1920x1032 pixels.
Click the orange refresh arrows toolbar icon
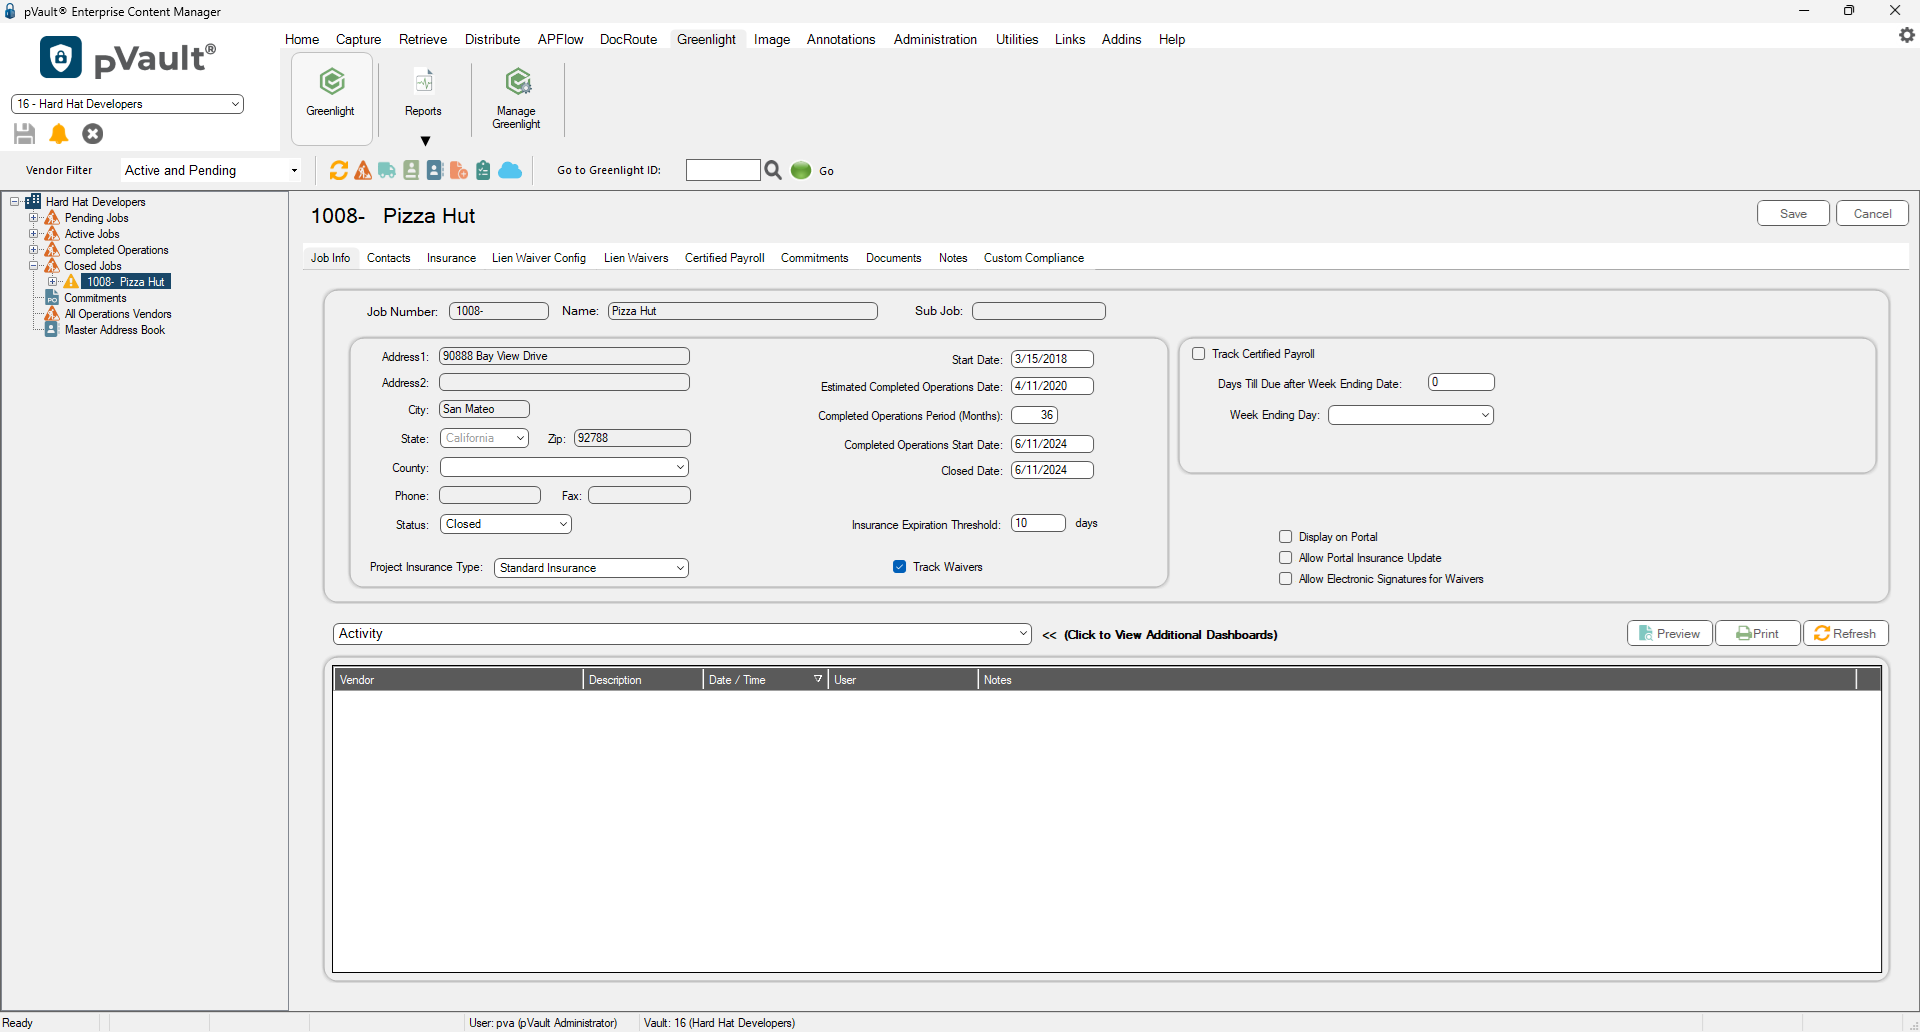pos(339,171)
